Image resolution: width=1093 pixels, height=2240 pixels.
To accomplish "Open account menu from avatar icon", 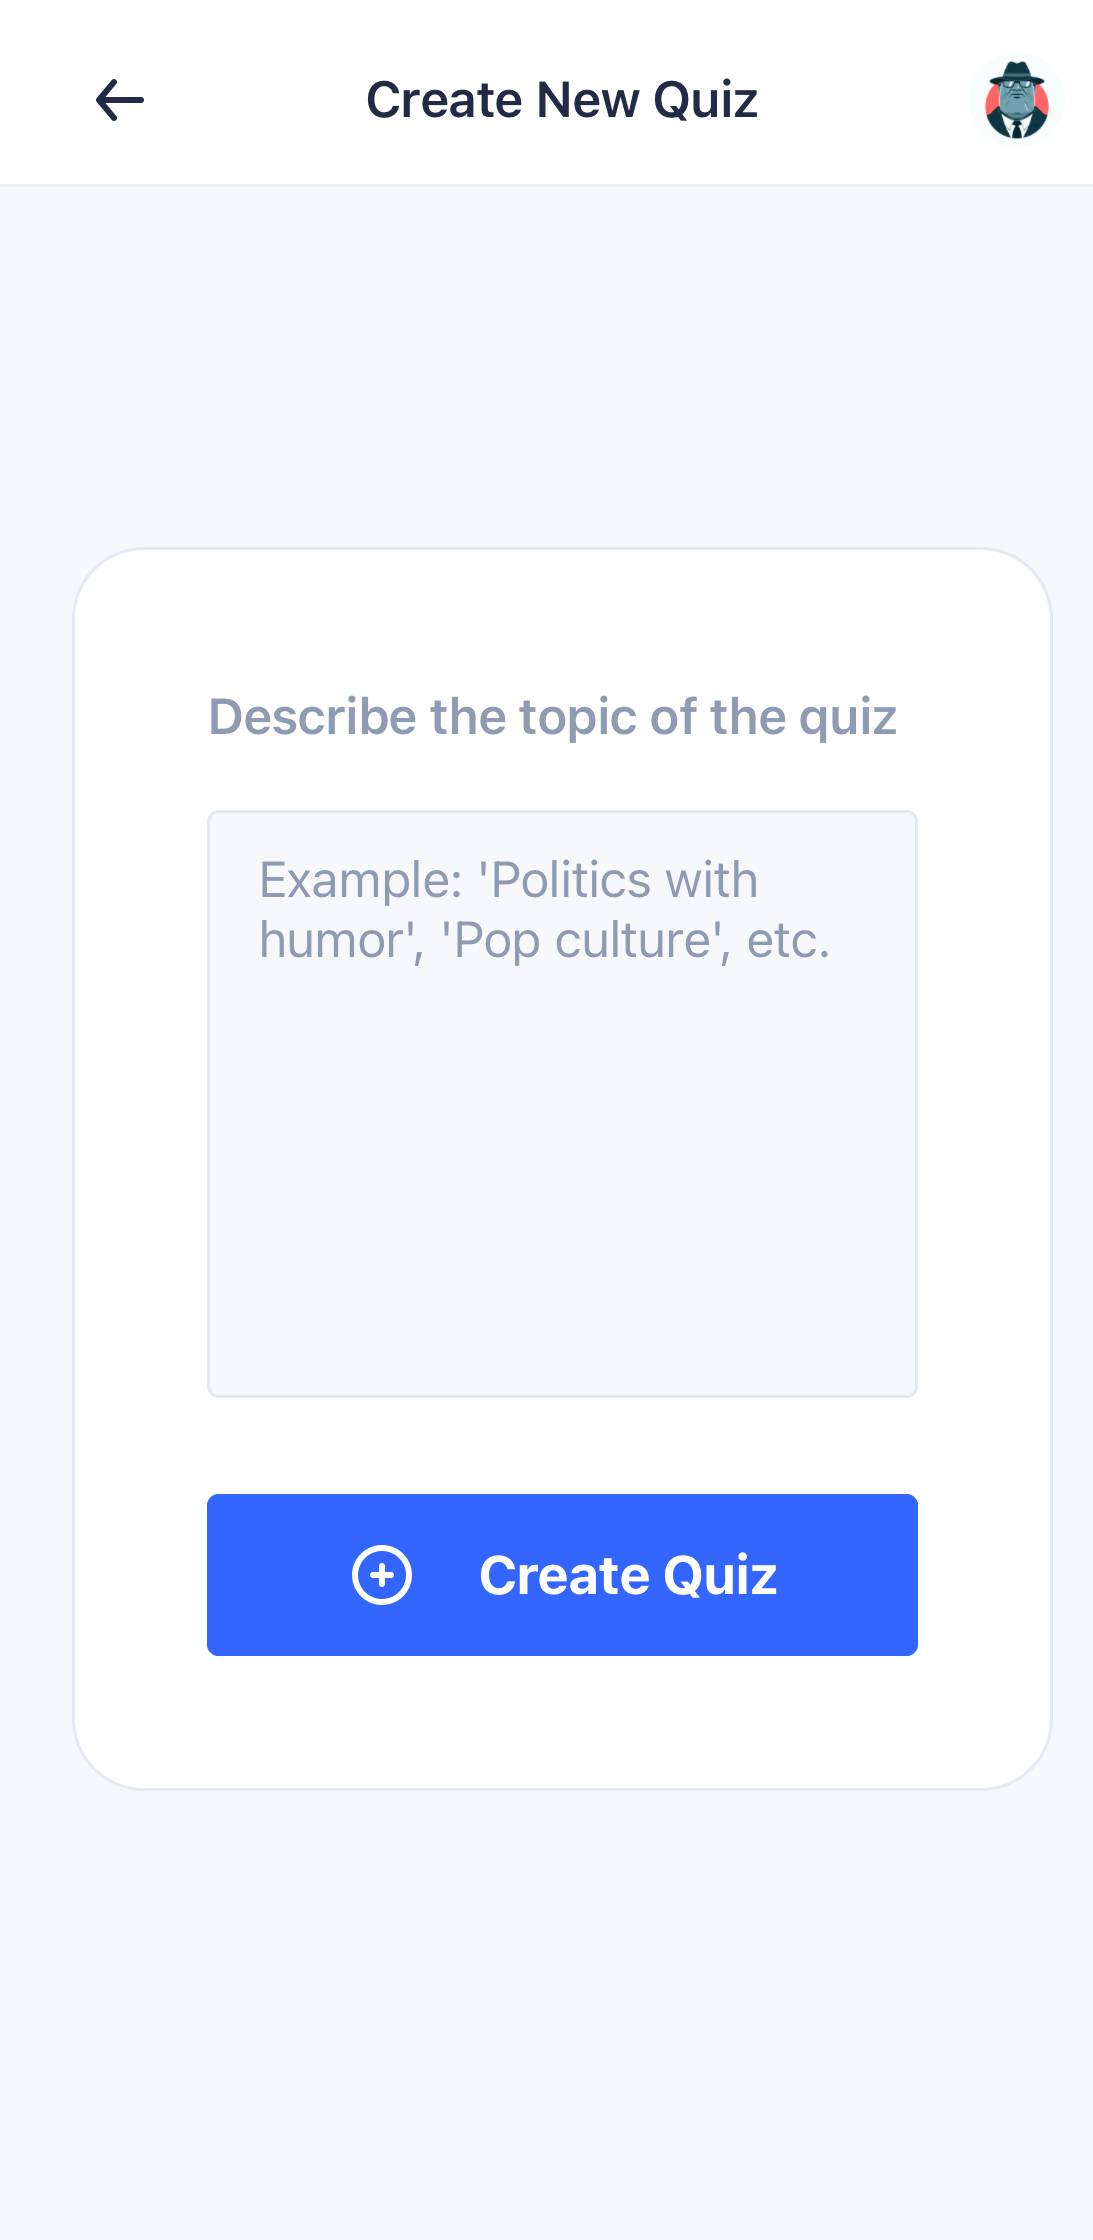I will (x=1016, y=101).
